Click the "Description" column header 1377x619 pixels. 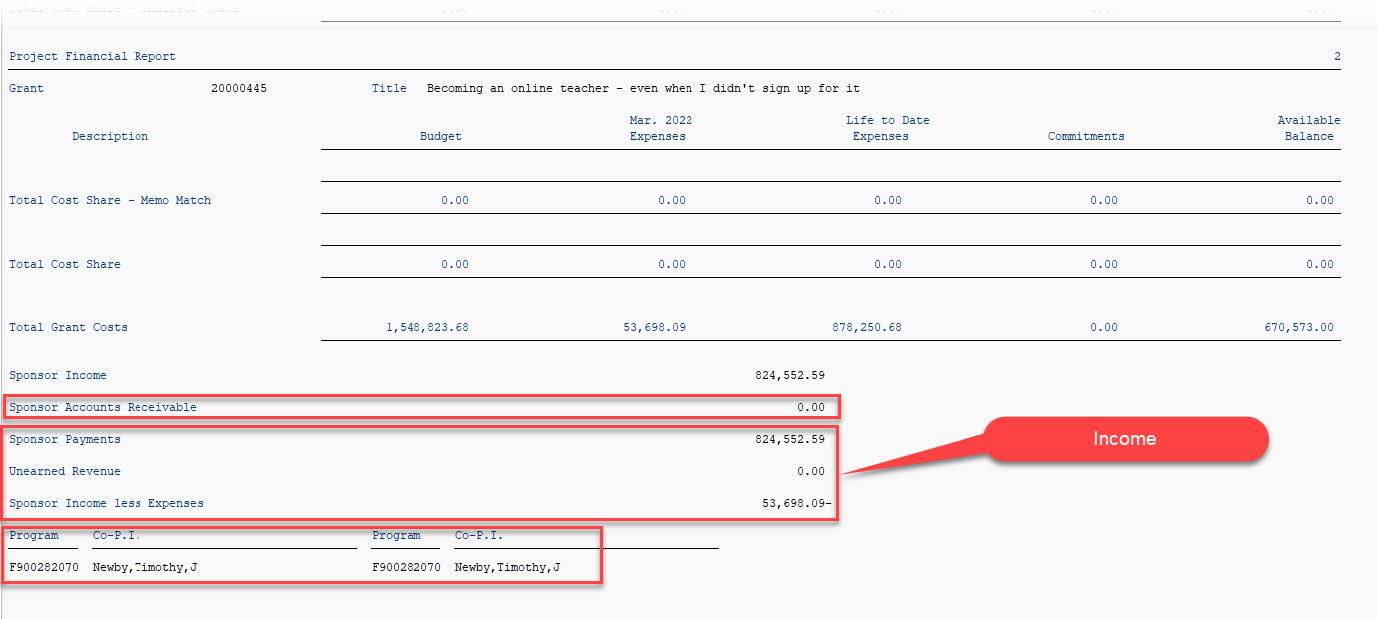click(110, 136)
